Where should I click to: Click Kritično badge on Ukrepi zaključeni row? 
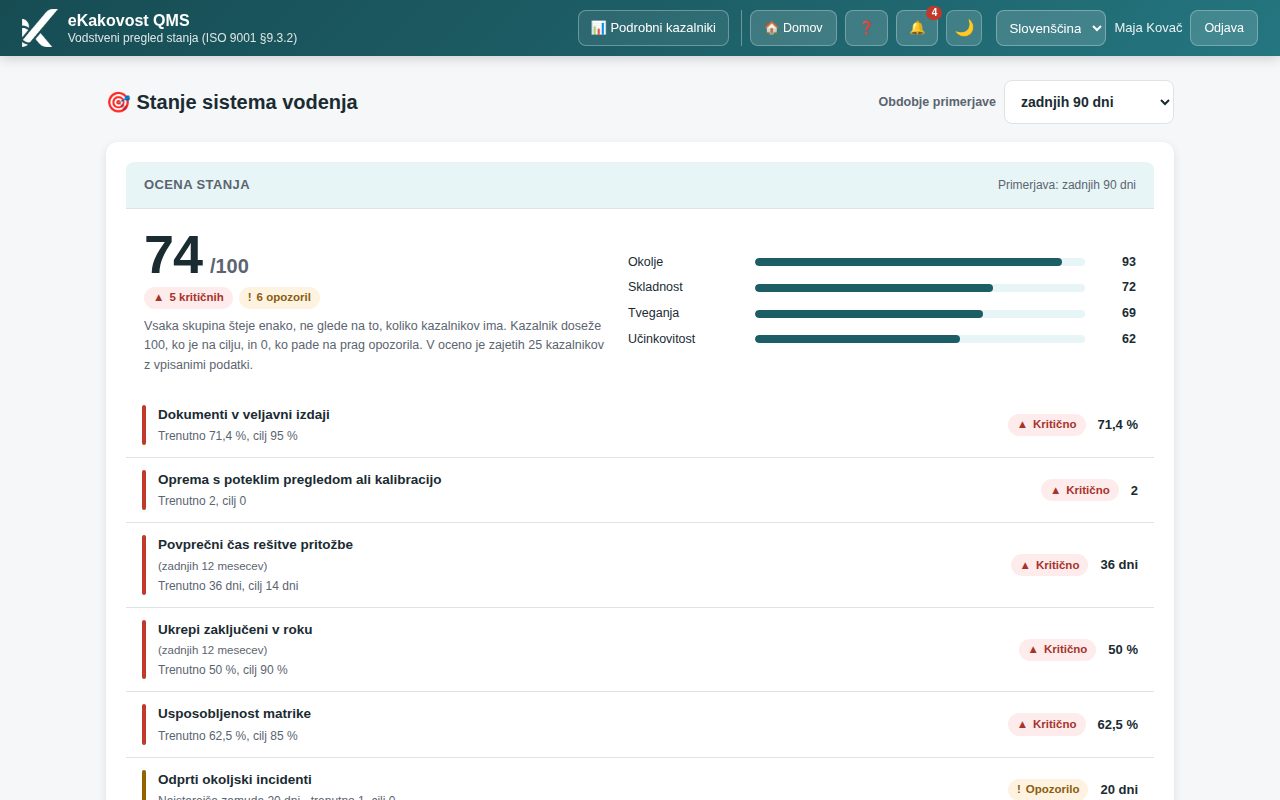click(x=1058, y=650)
